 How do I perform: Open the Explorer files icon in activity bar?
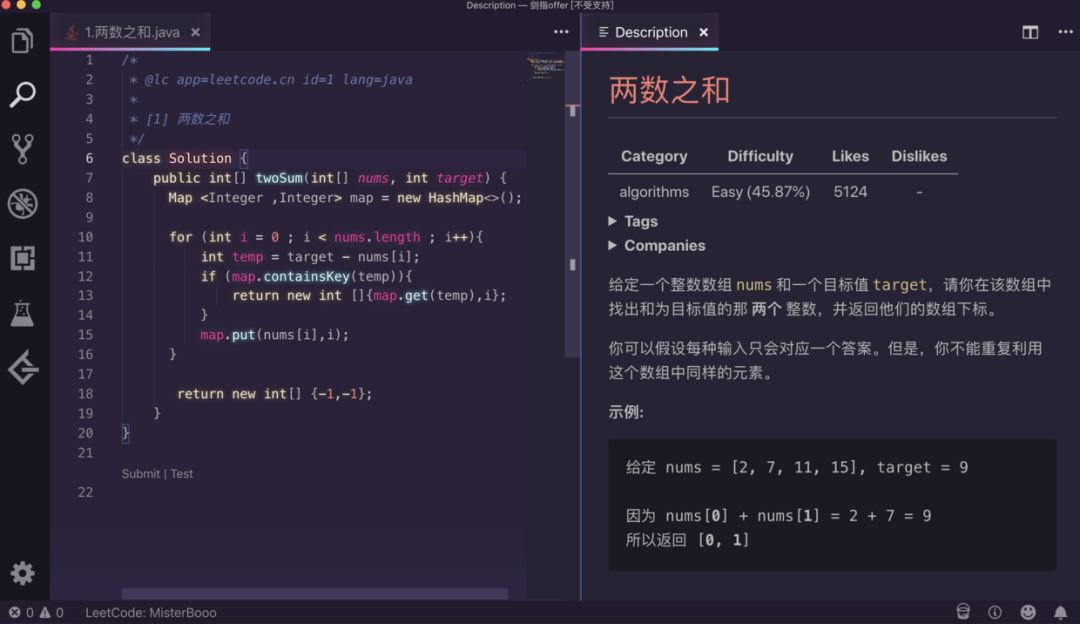point(23,41)
